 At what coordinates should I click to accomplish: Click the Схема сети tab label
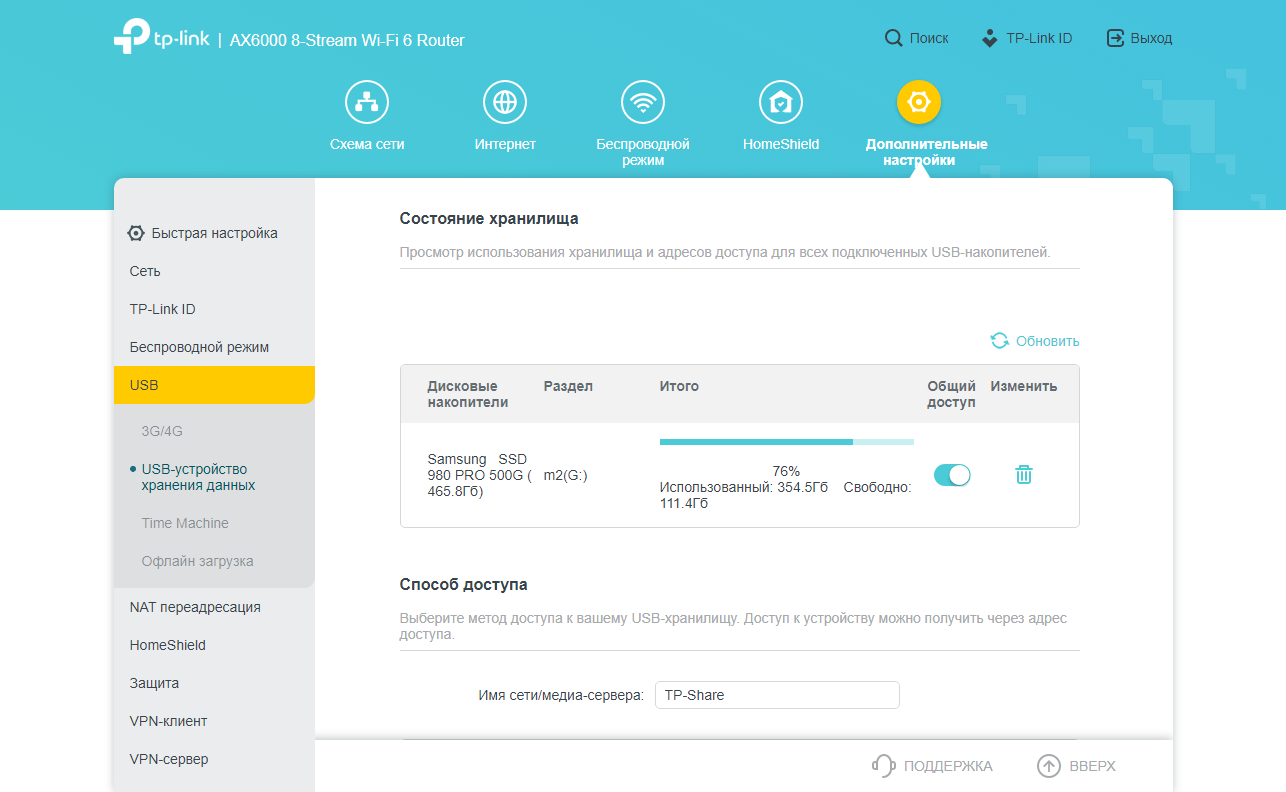coord(367,144)
